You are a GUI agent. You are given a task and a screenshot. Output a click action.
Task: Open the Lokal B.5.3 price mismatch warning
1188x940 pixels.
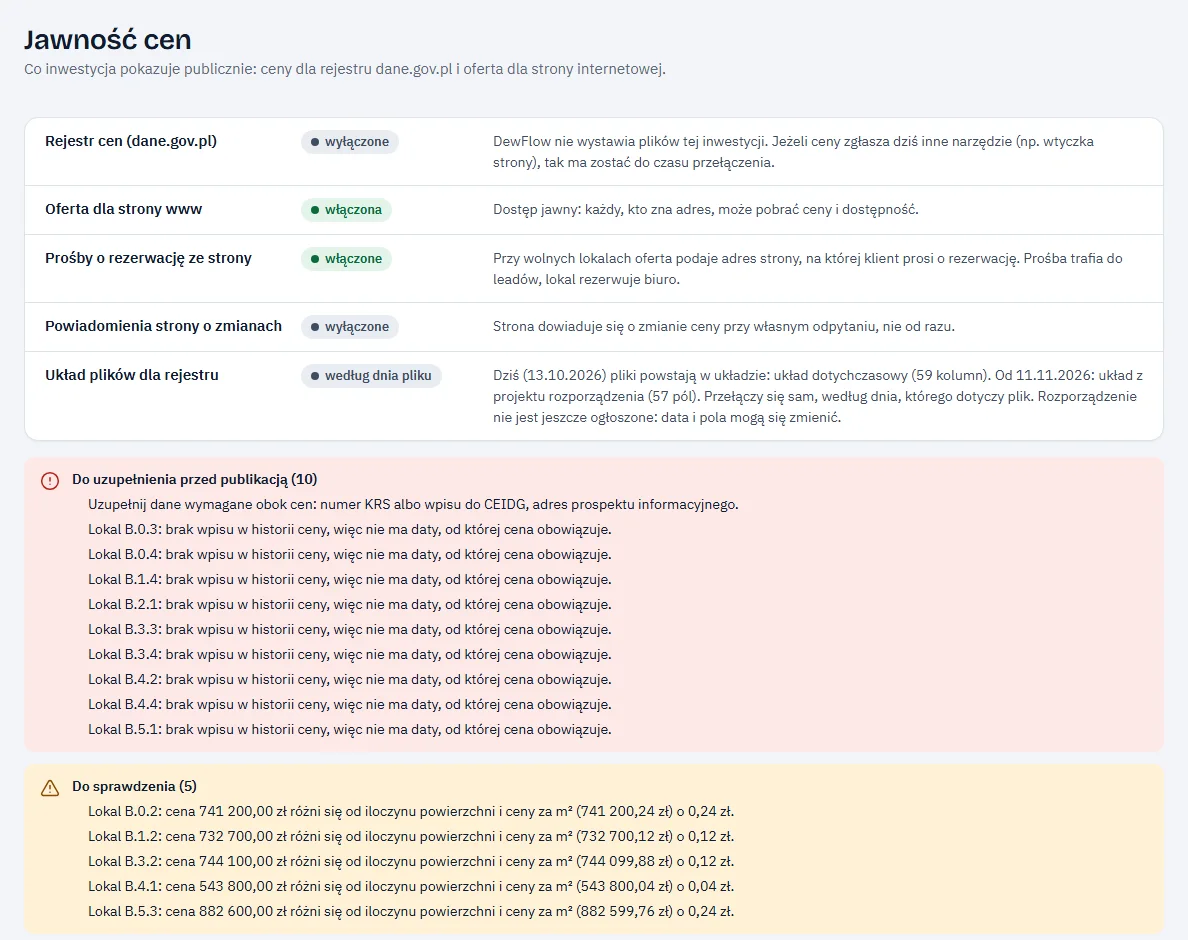click(x=411, y=911)
